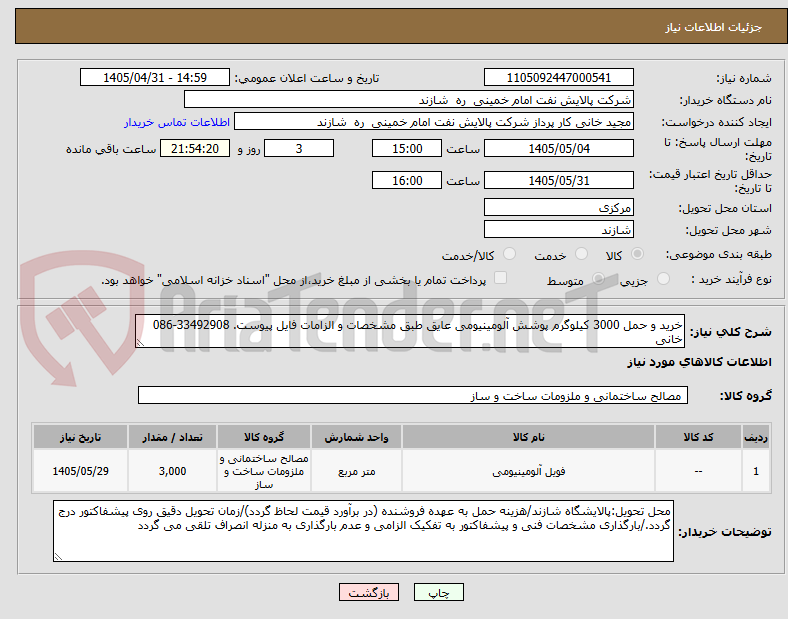
Task: Toggle the اسناد خزانه اسلامی payment checkbox
Action: pyautogui.click(x=500, y=278)
